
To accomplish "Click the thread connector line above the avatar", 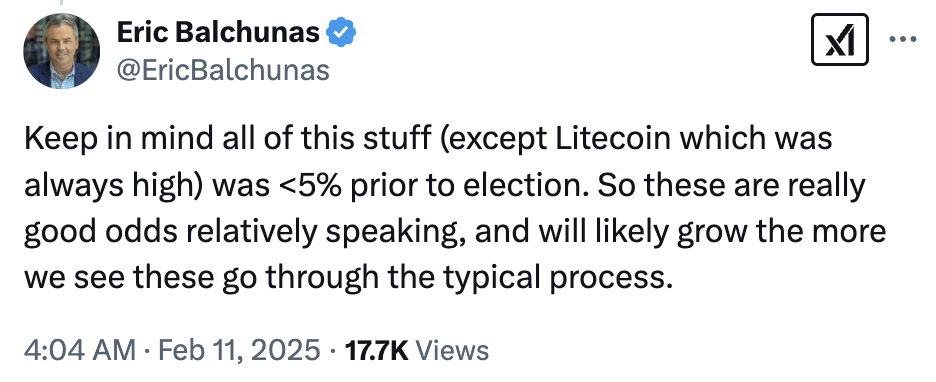I will [61, 4].
